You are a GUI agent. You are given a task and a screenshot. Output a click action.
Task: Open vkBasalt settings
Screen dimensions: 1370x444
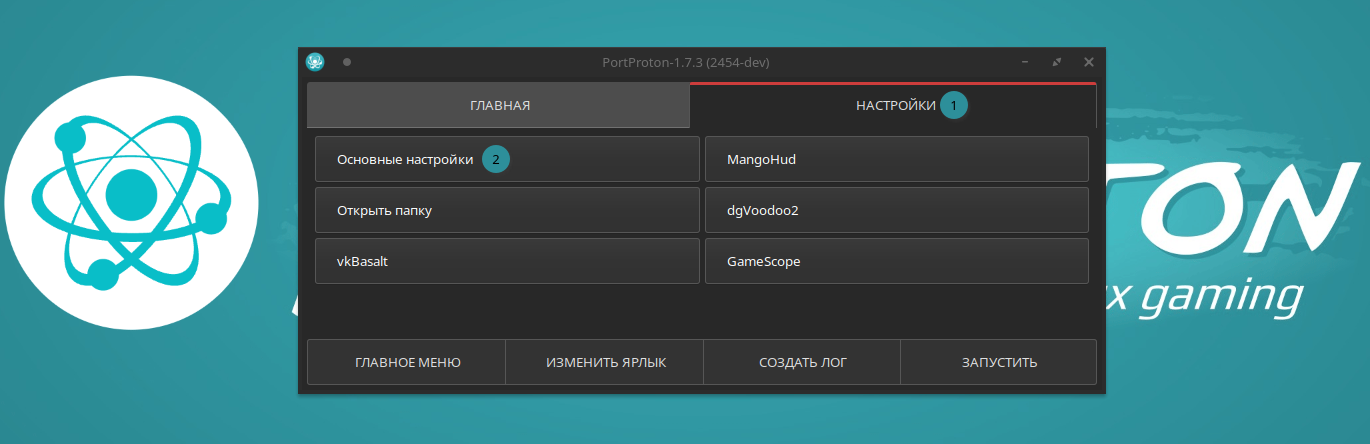tap(507, 261)
